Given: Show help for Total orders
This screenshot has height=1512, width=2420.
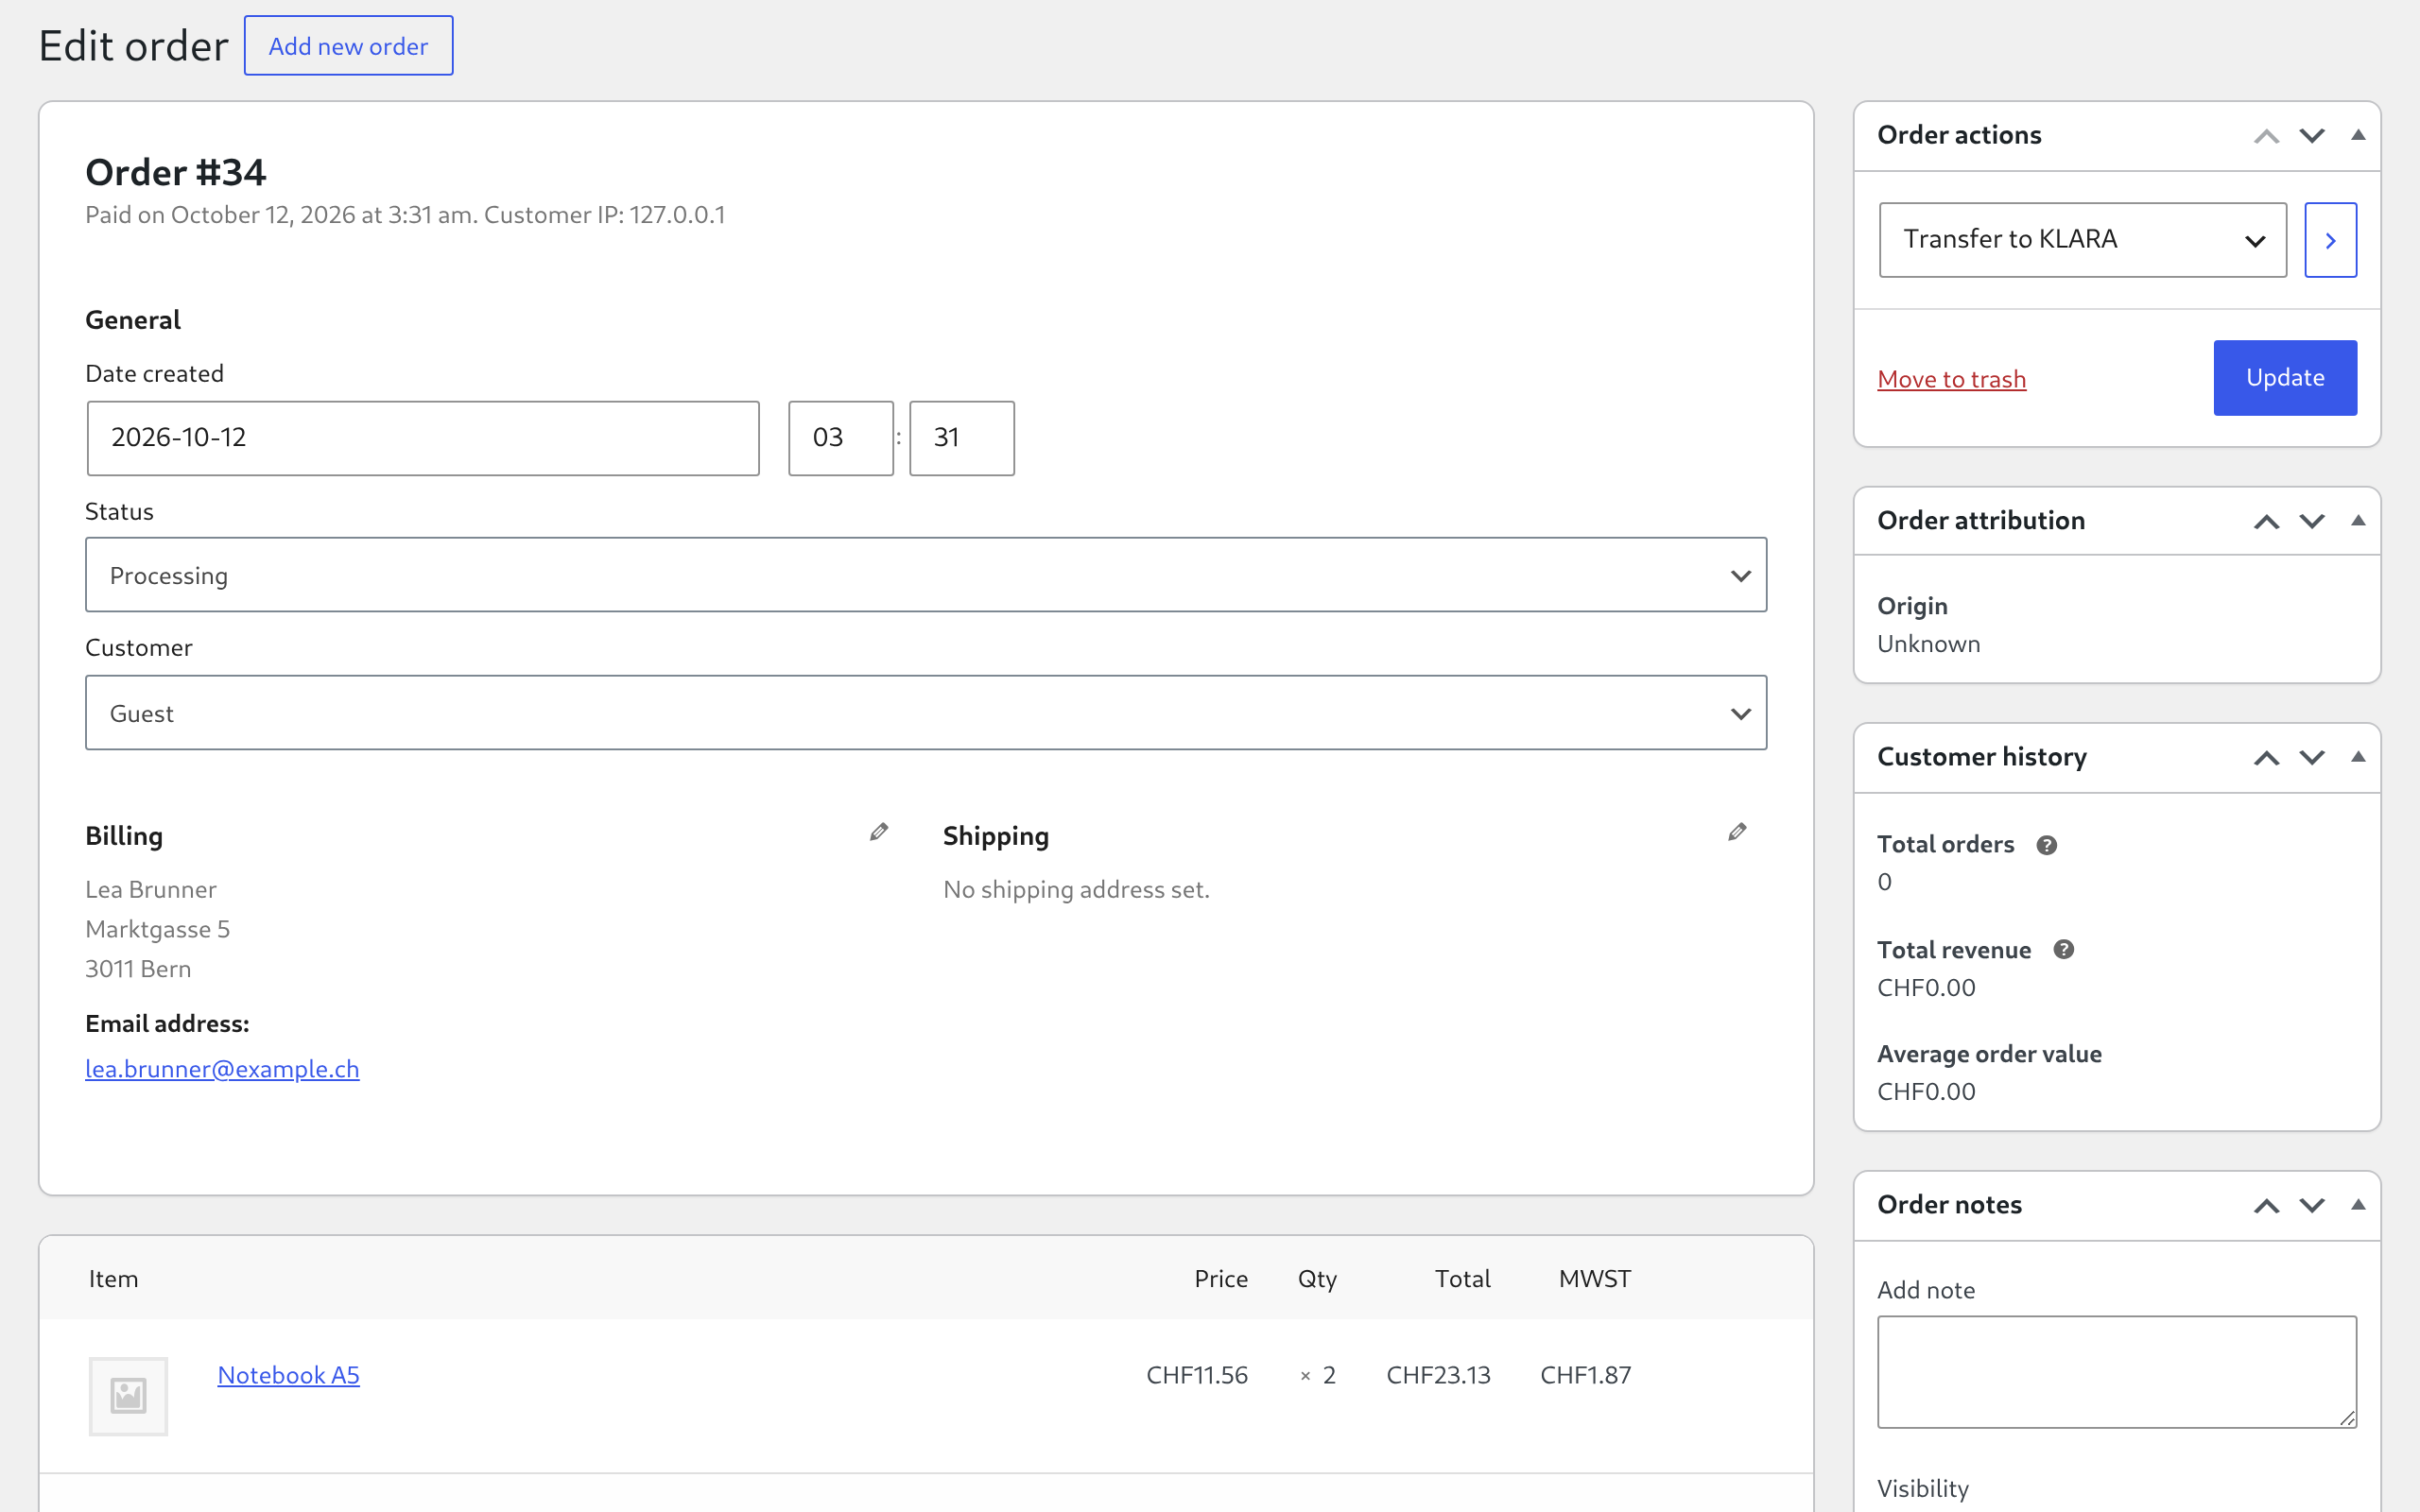Looking at the screenshot, I should pyautogui.click(x=2047, y=845).
